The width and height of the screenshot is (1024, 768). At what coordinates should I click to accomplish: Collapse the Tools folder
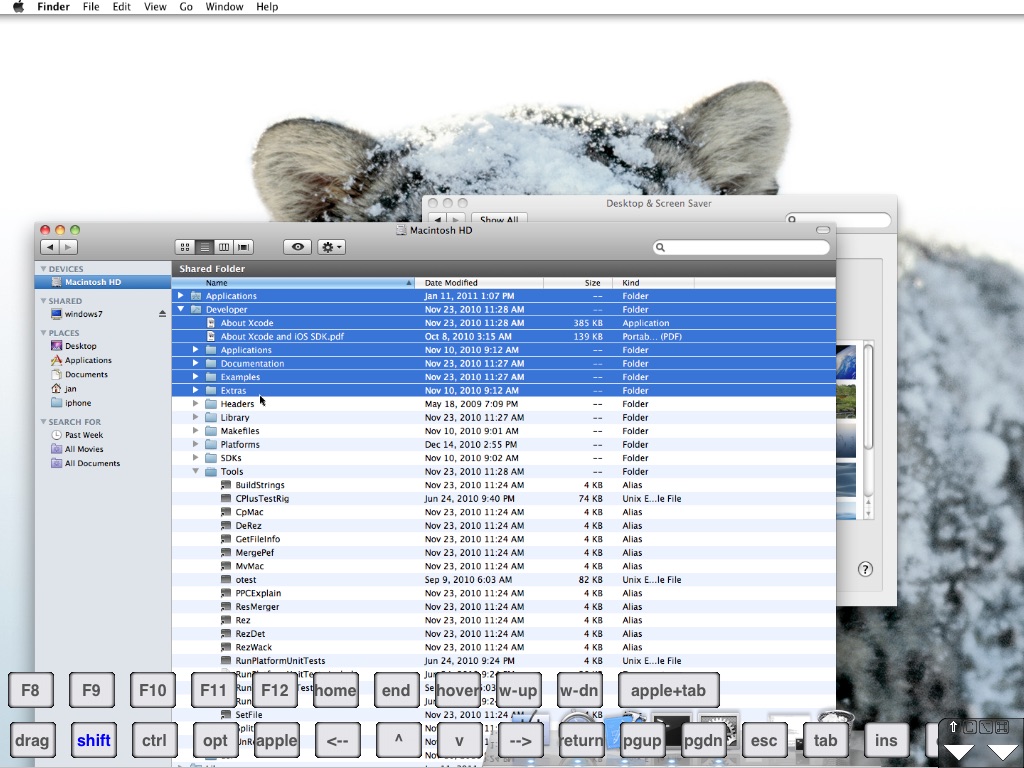click(195, 472)
